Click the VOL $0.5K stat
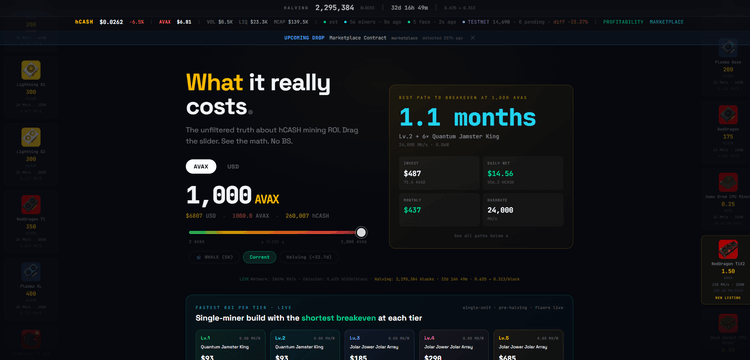750x360 pixels. click(220, 22)
